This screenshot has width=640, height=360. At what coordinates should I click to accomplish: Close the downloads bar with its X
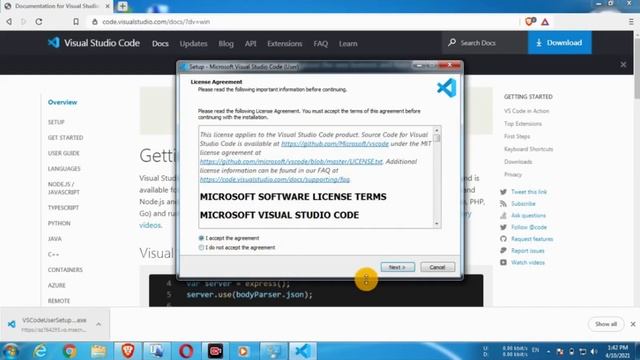tap(633, 324)
